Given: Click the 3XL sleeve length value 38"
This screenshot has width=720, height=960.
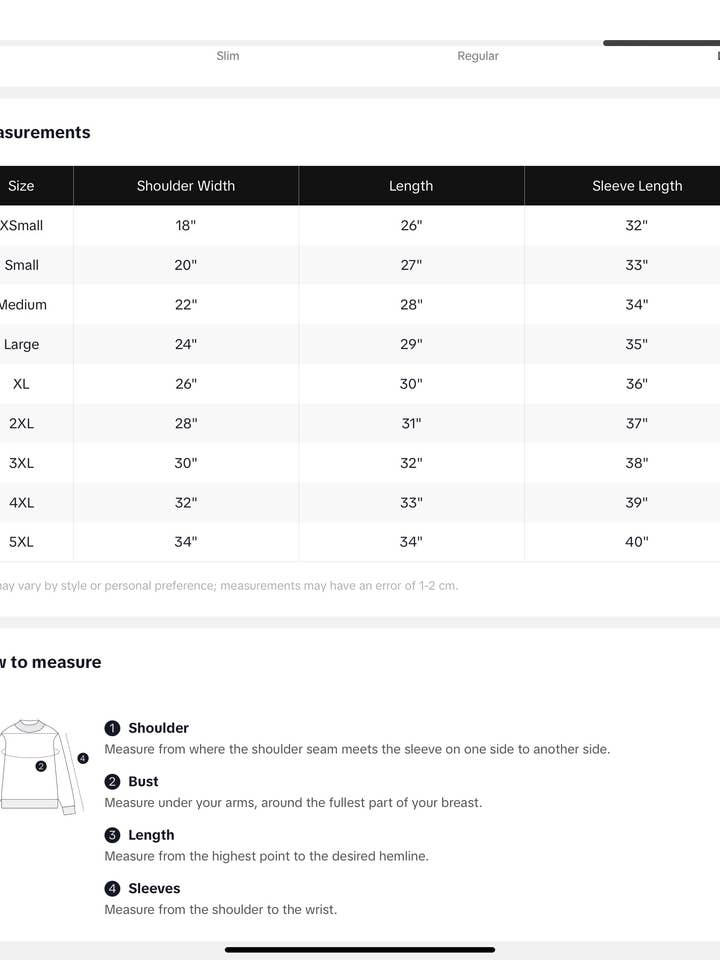Looking at the screenshot, I should tap(637, 463).
